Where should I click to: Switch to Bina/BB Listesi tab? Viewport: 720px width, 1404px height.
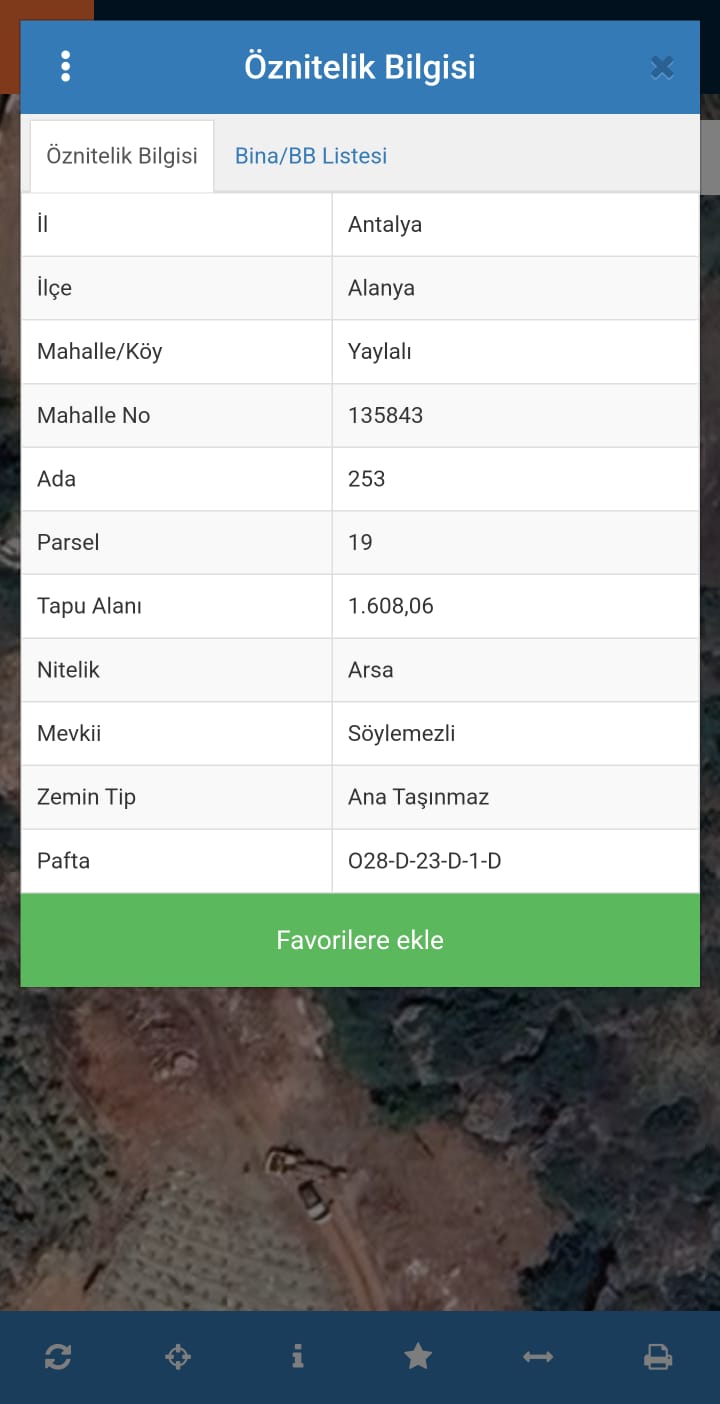pos(311,156)
